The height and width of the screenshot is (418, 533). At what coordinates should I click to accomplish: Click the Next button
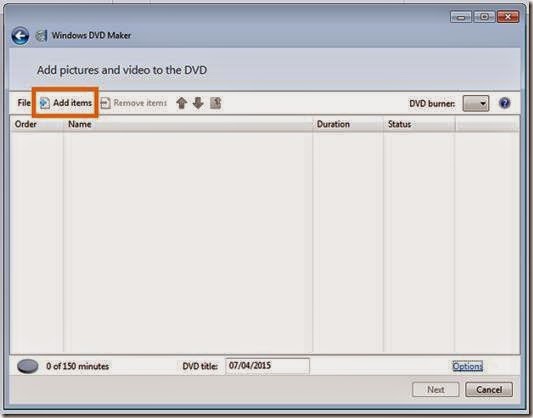tap(435, 389)
